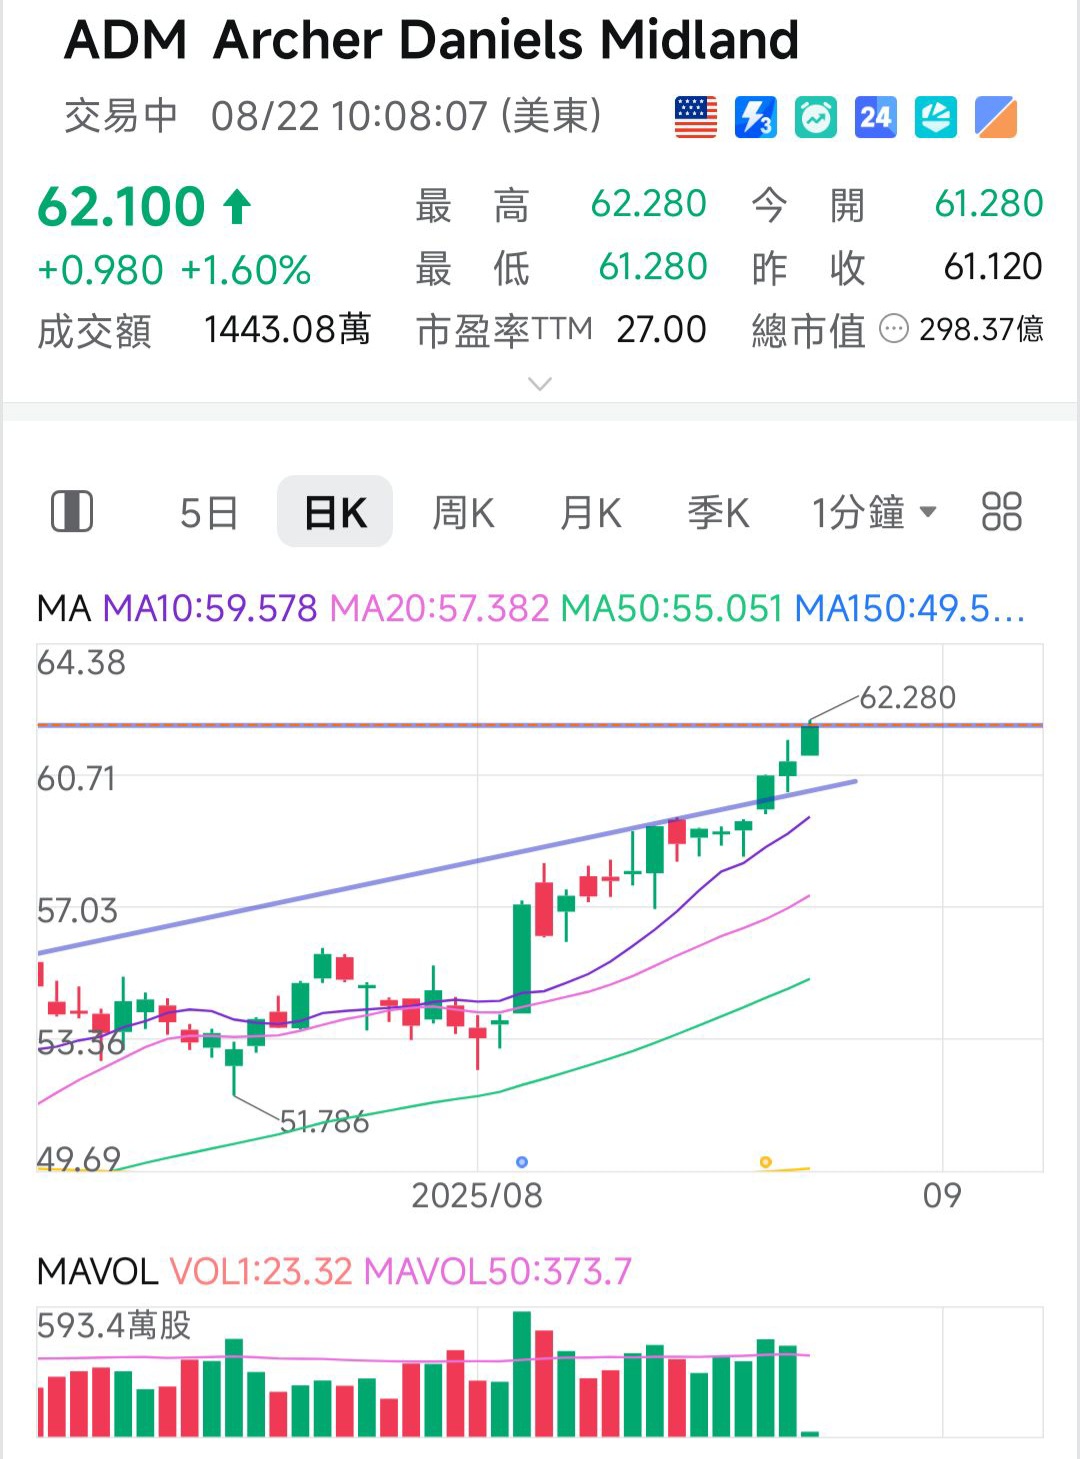Tap the 593.4萬股 volume axis label
Image resolution: width=1080 pixels, height=1459 pixels.
pos(114,1325)
